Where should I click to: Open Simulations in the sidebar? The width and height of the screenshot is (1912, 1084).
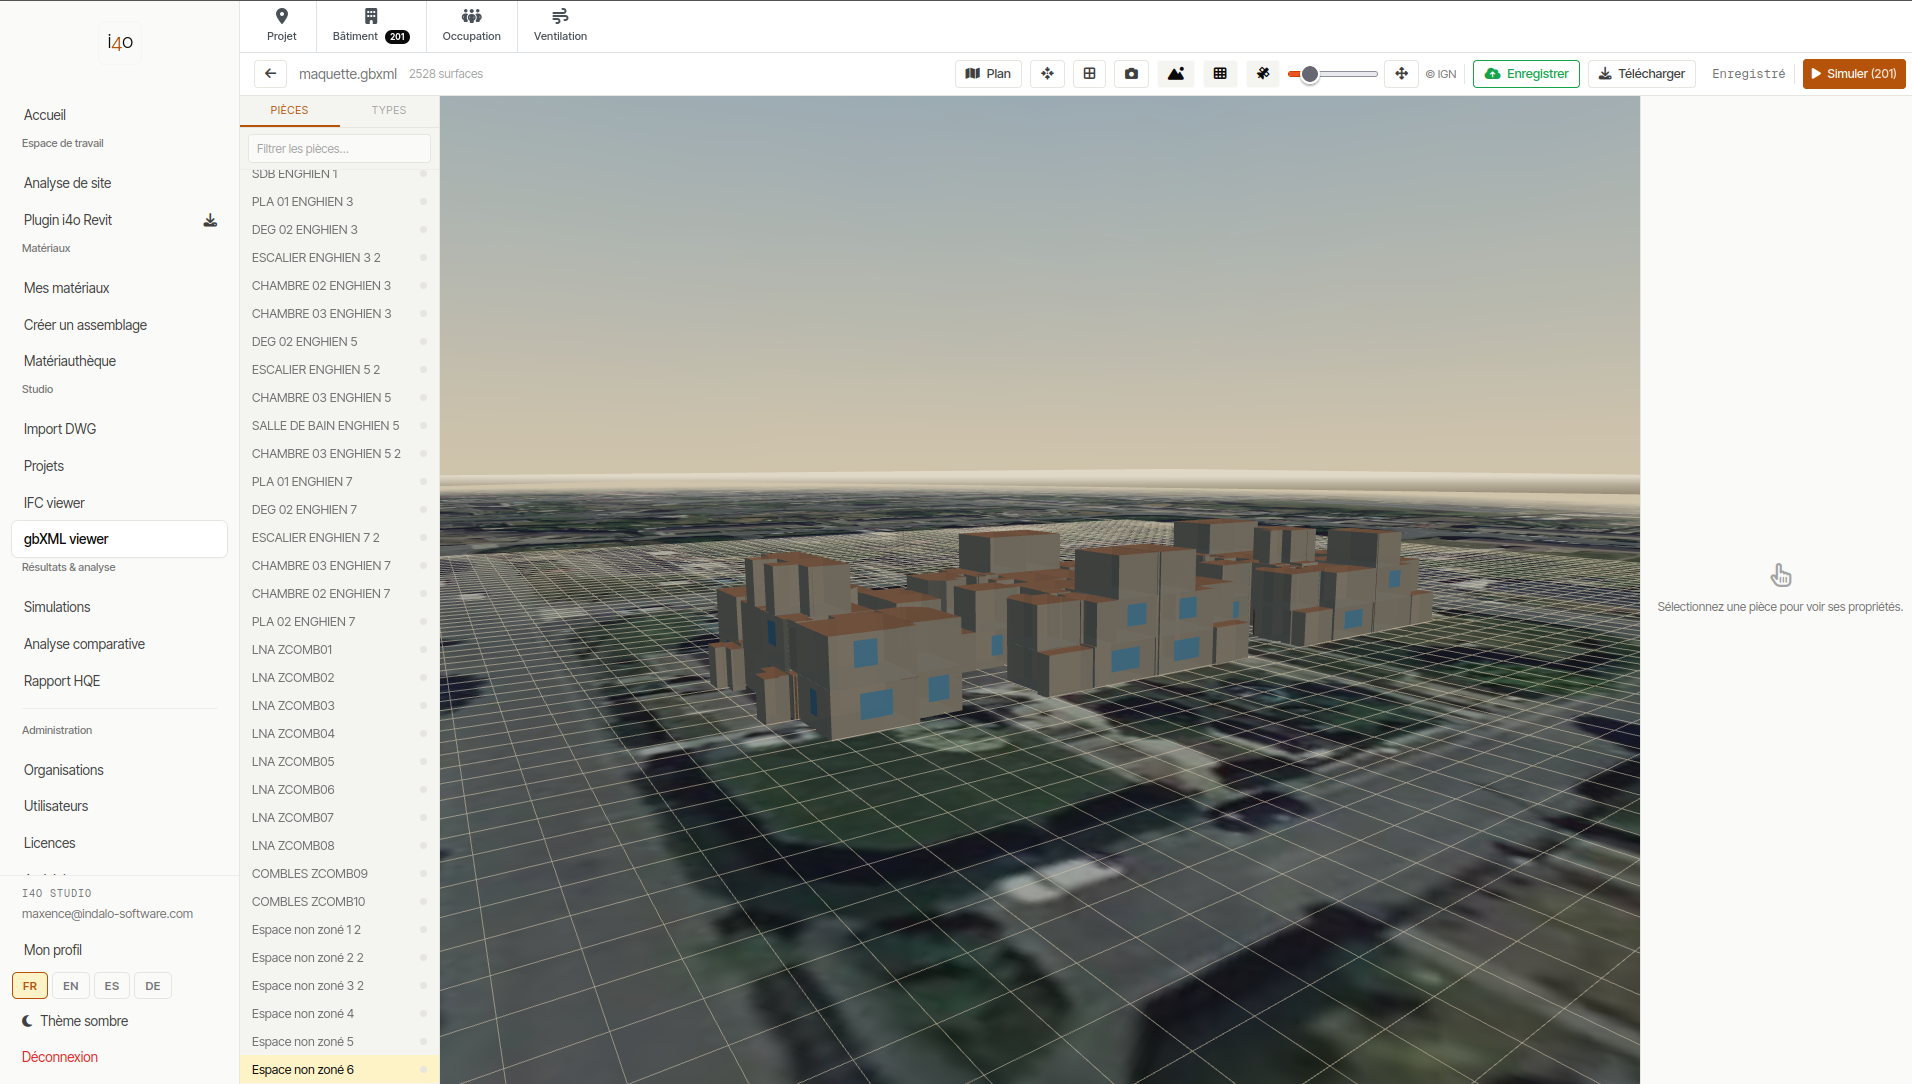pyautogui.click(x=57, y=607)
